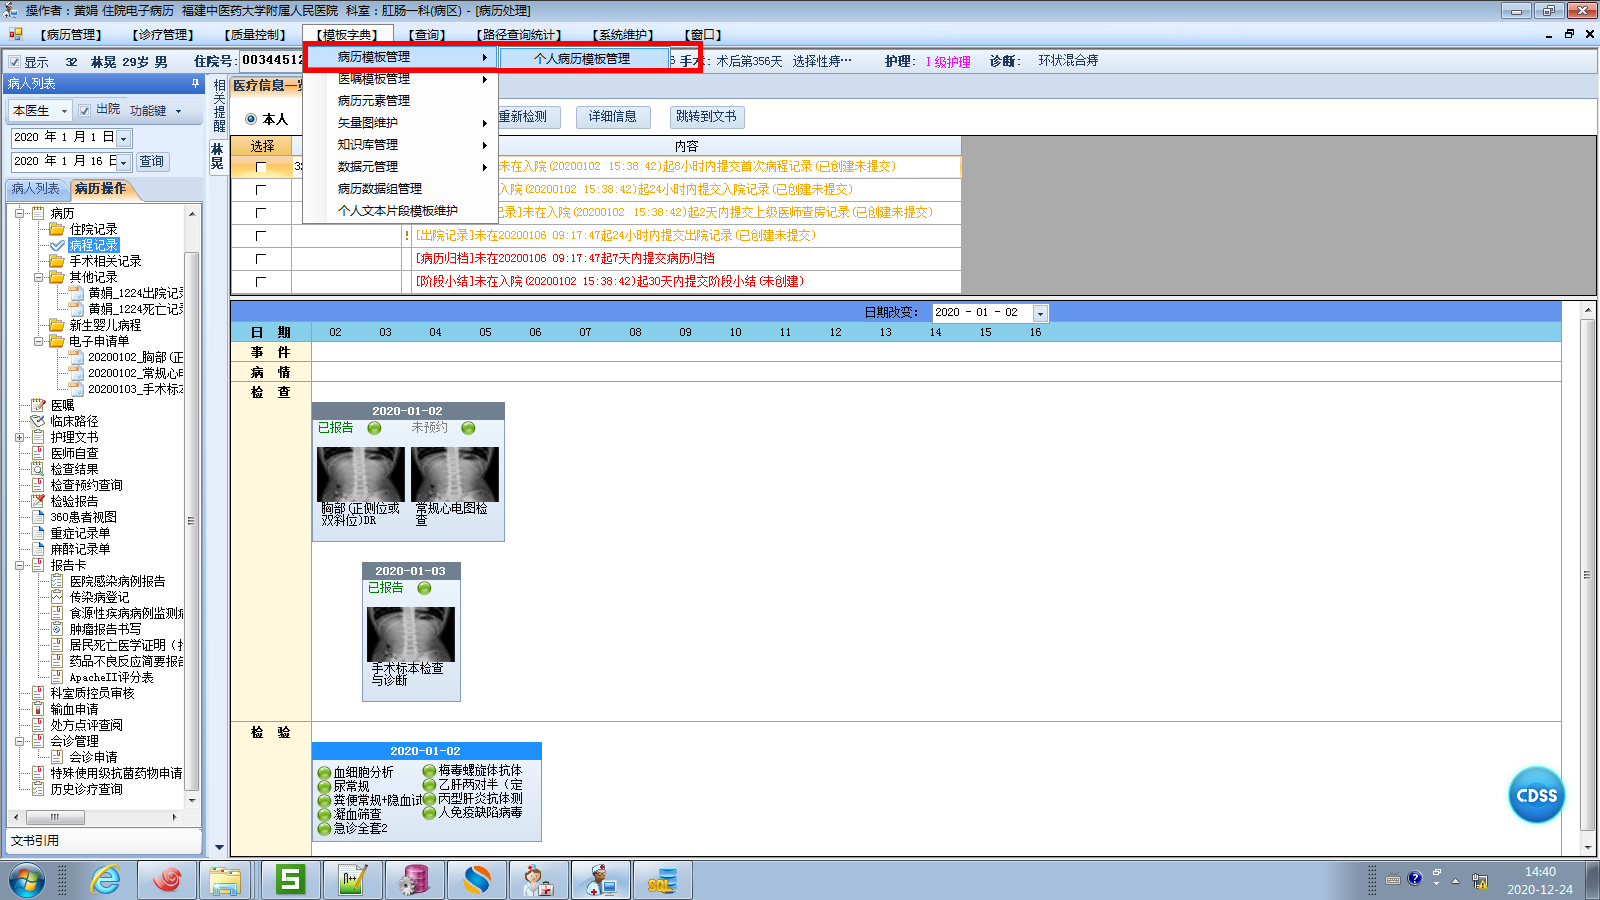
Task: Toggle the 显示 checkbox
Action: (14, 62)
